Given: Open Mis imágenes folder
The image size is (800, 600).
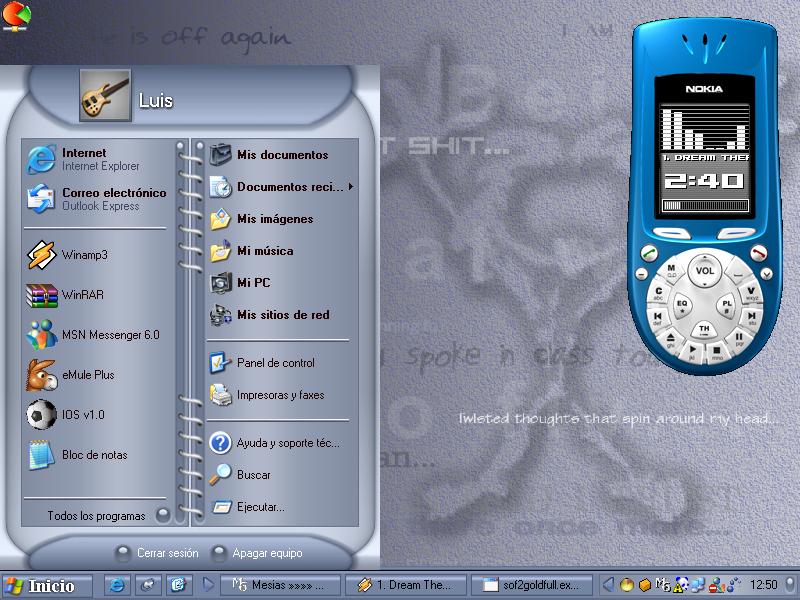Looking at the screenshot, I should tap(280, 219).
